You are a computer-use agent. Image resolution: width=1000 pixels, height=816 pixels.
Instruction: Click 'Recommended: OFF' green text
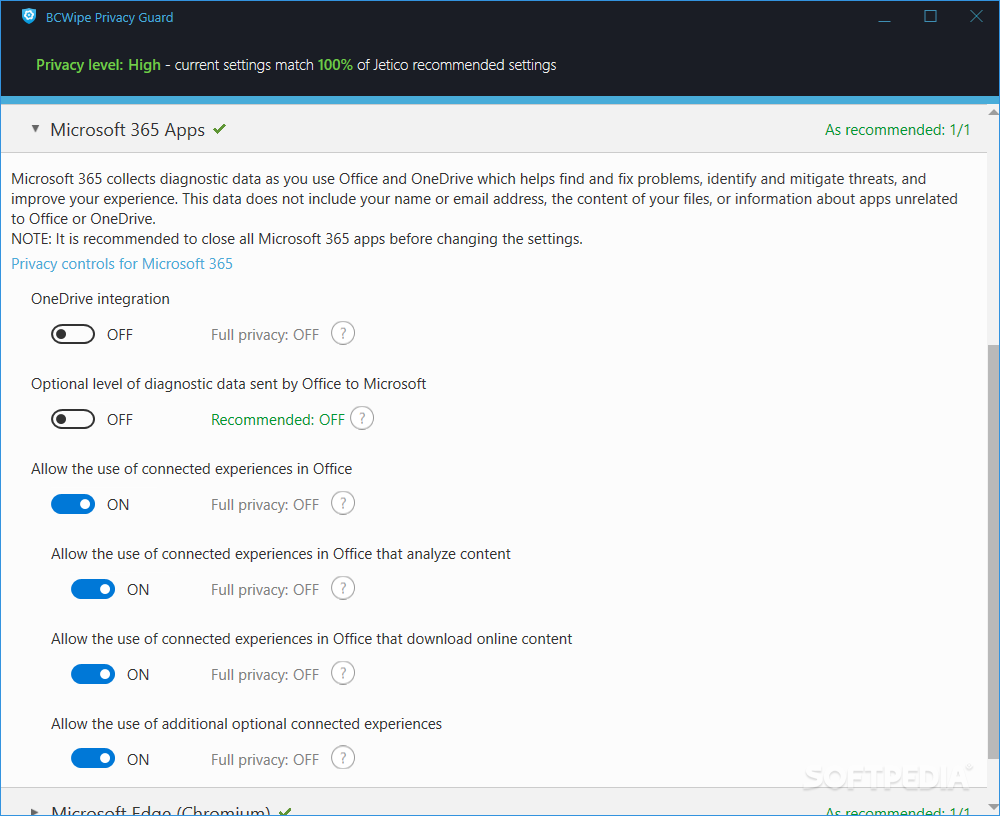278,420
